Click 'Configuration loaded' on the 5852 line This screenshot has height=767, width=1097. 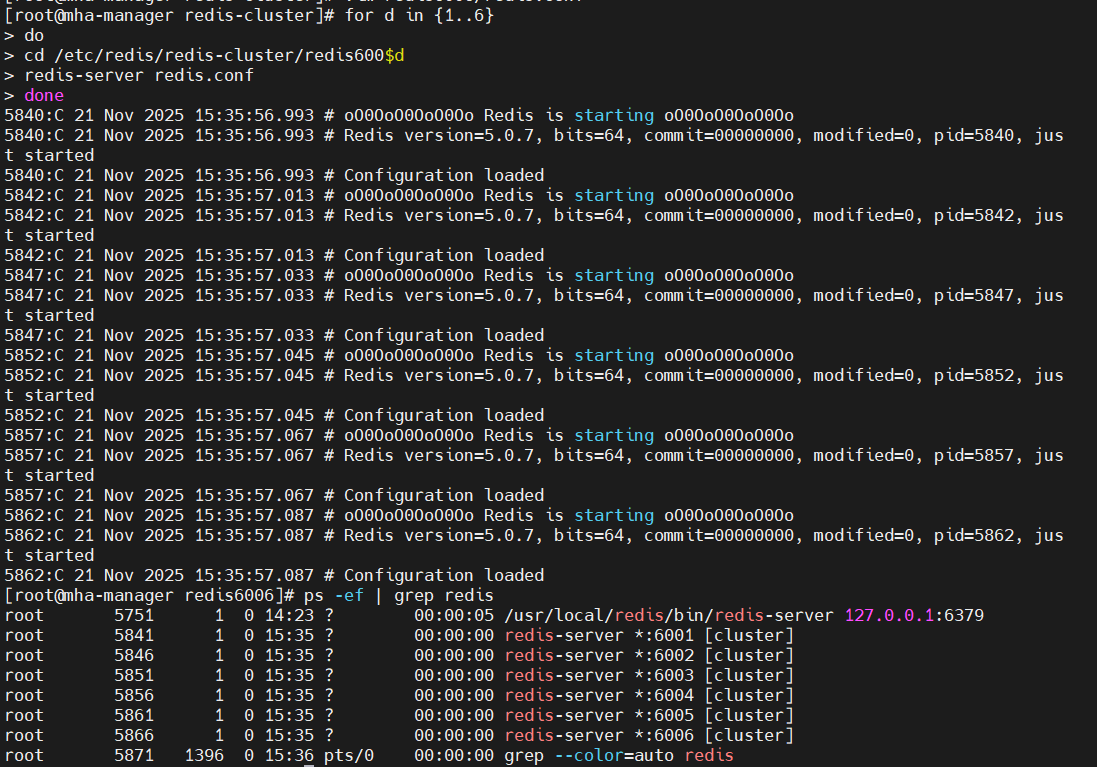click(444, 416)
